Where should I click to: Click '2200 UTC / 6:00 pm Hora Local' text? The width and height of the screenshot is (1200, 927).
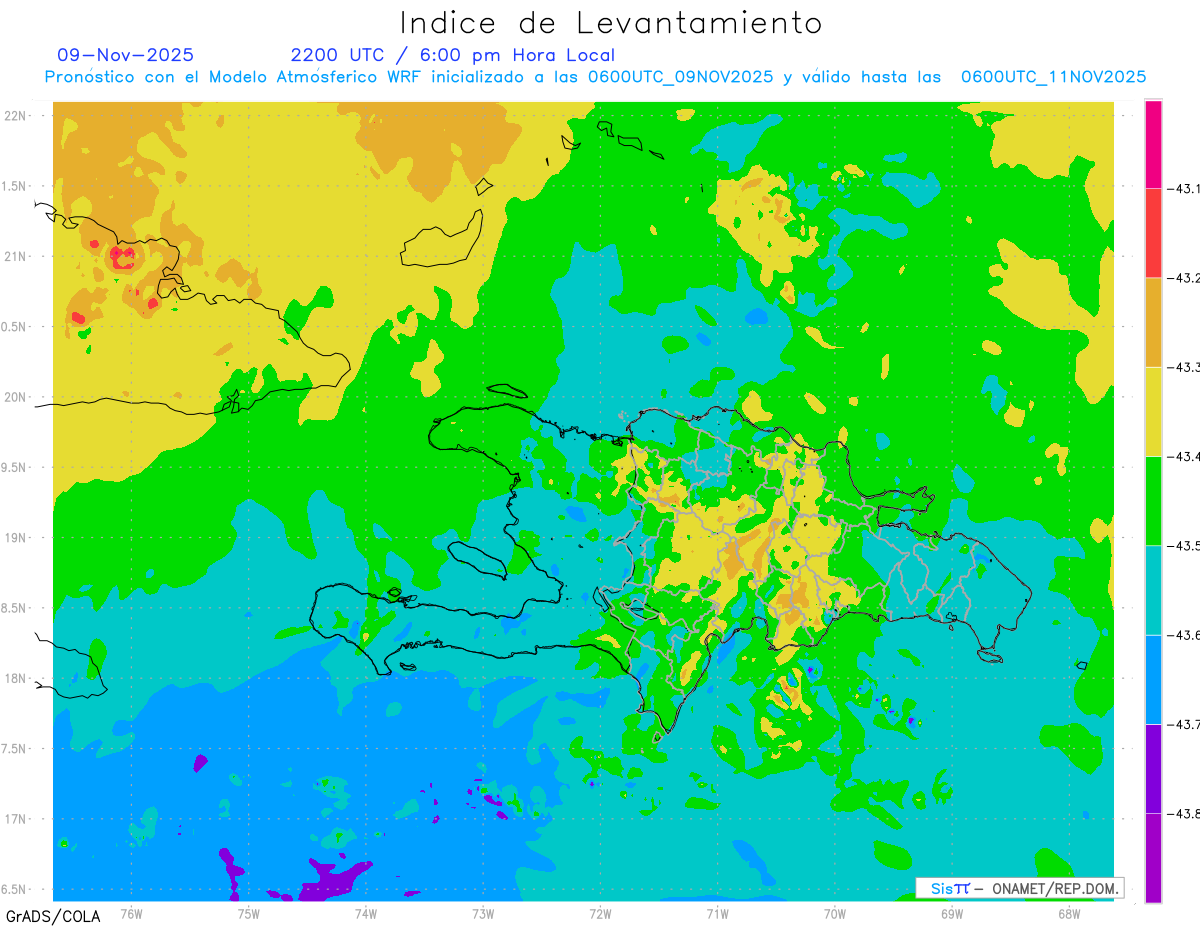452,56
